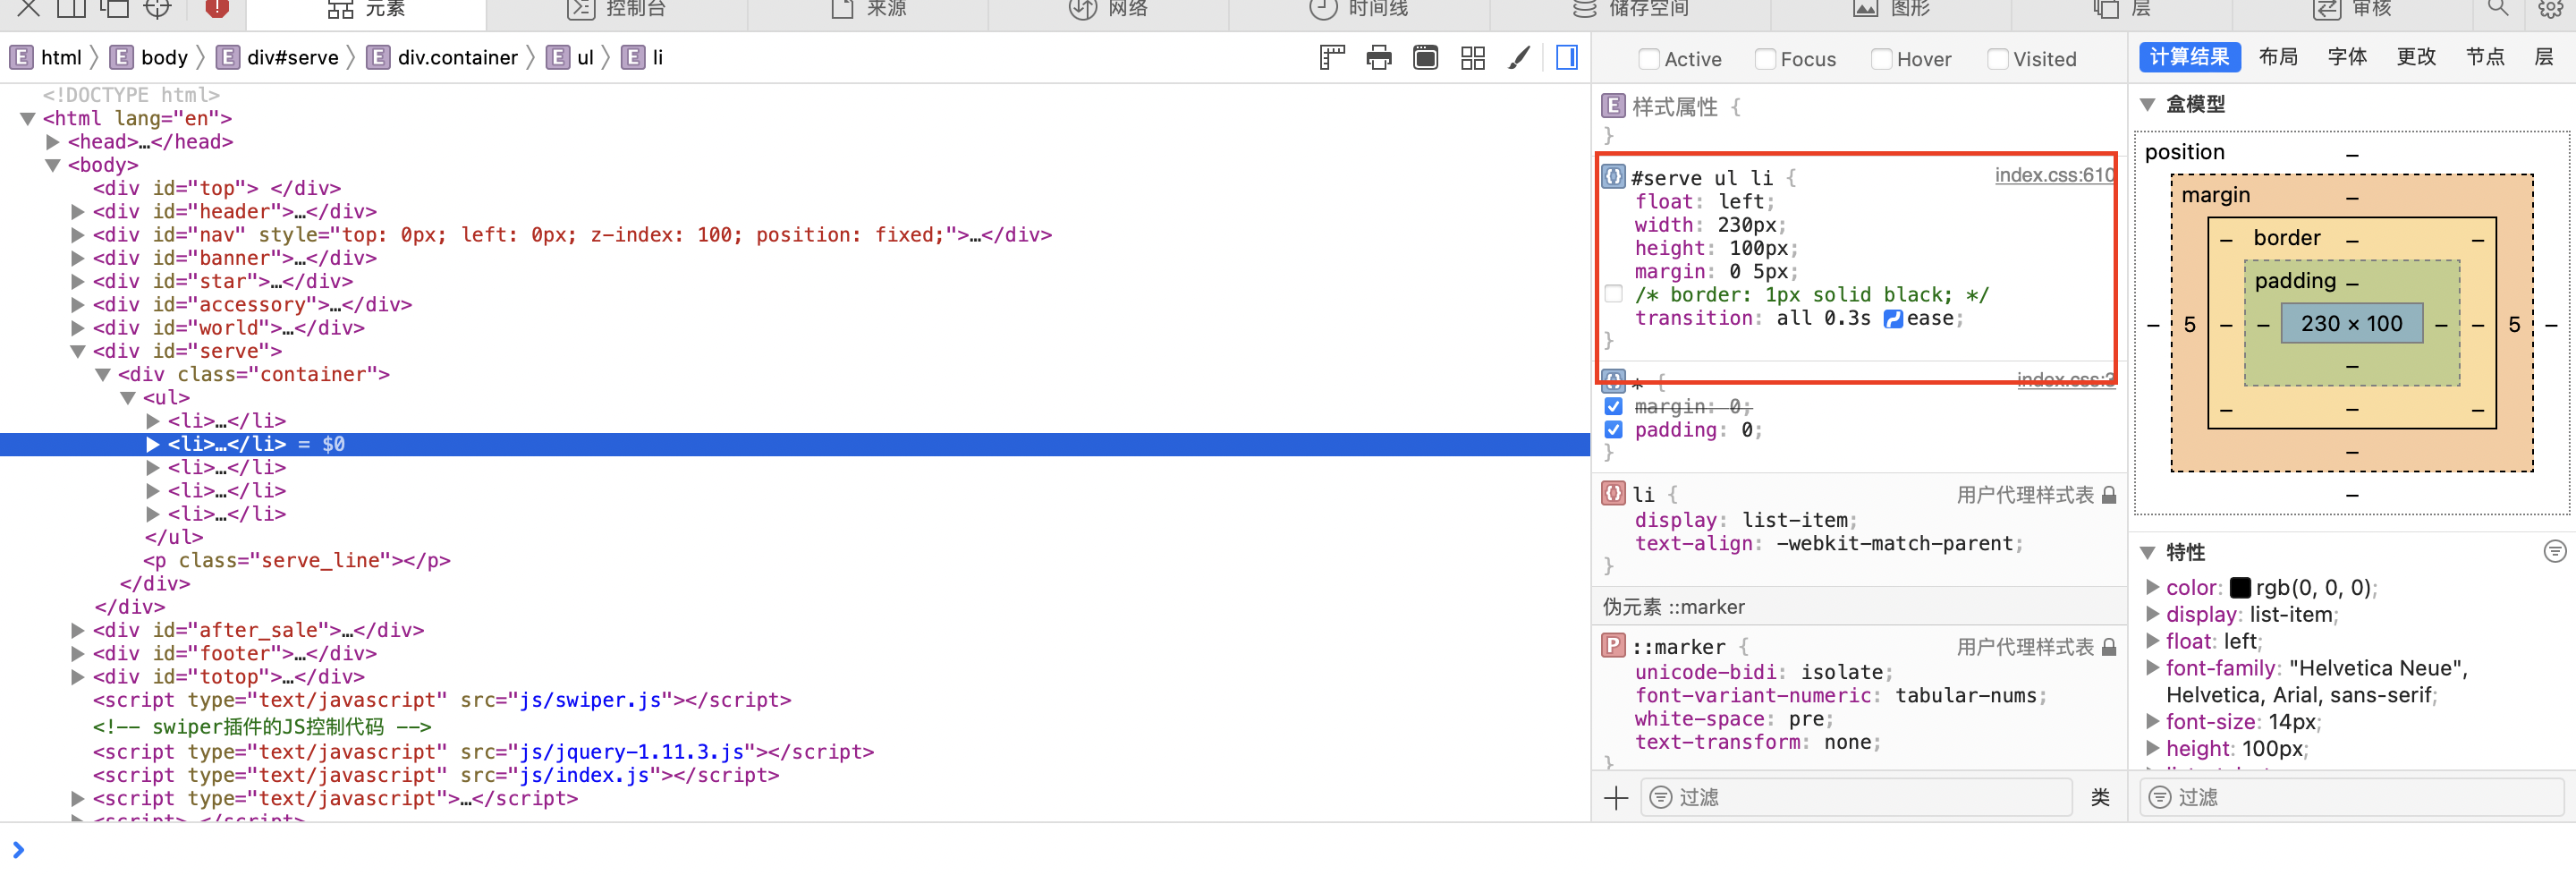Click the 类 classes button

coord(2100,798)
